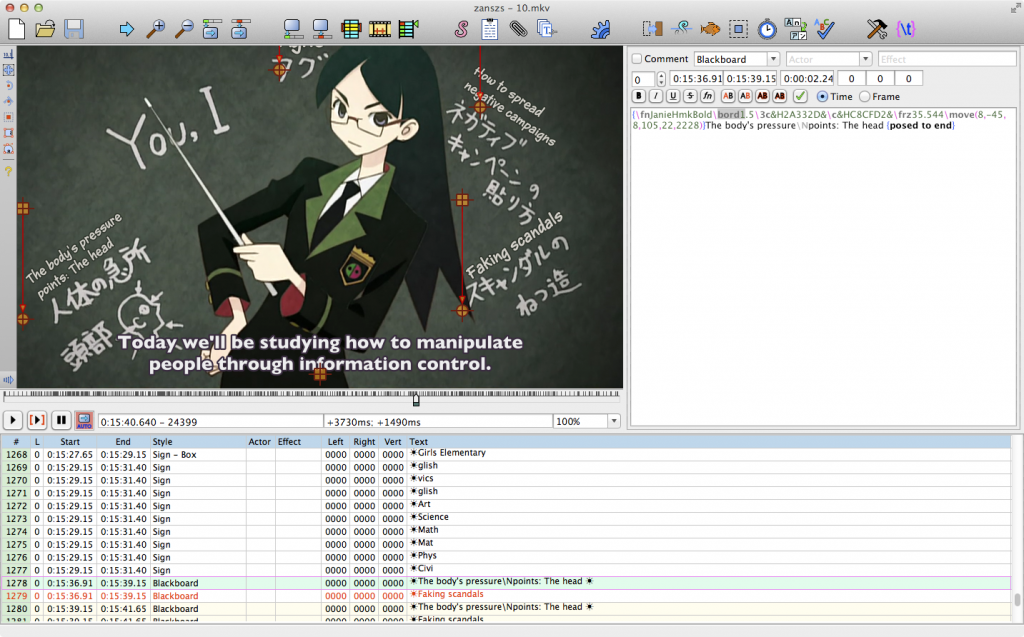The width and height of the screenshot is (1024, 637).
Task: Open the Translation Assistant
Action: (681, 29)
